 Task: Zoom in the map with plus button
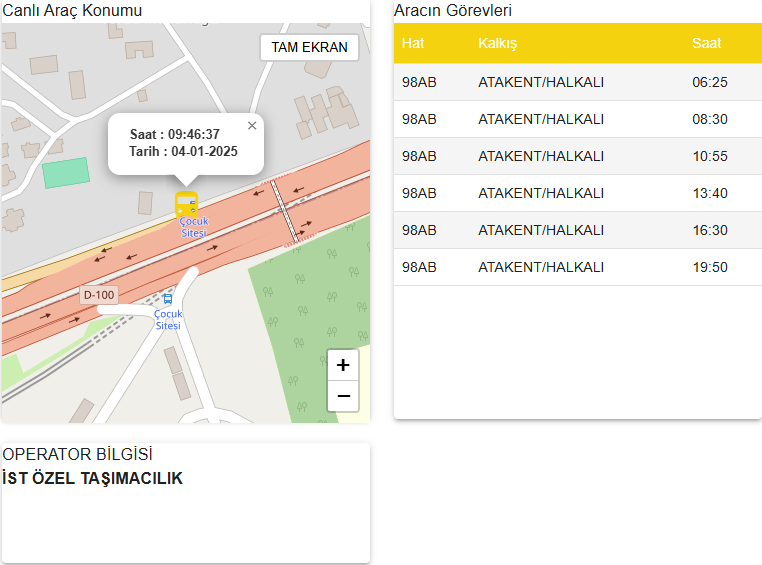click(x=343, y=365)
